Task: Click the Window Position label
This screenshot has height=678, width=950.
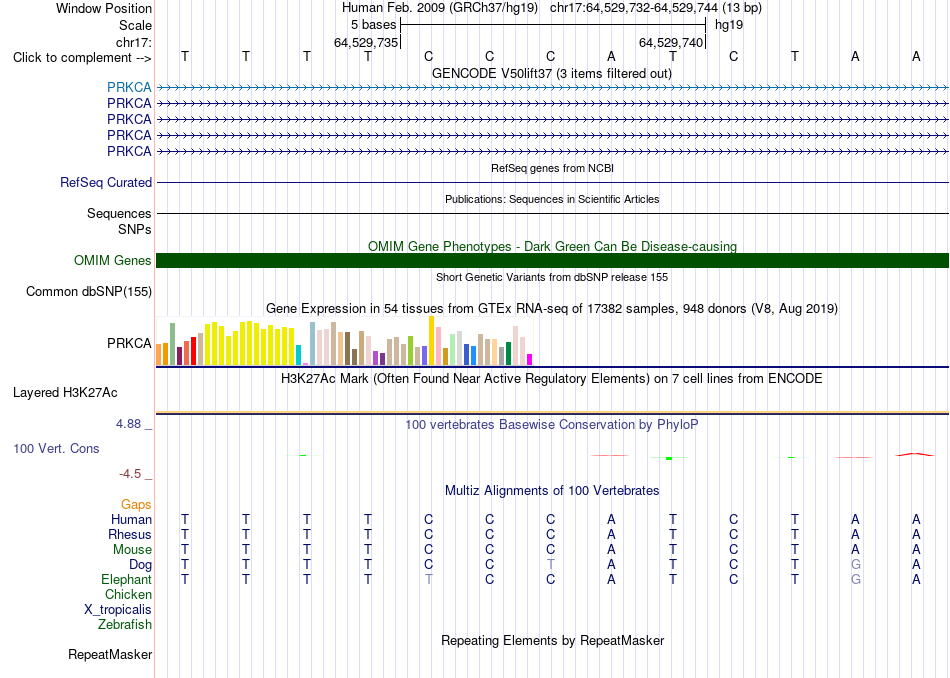Action: tap(104, 8)
